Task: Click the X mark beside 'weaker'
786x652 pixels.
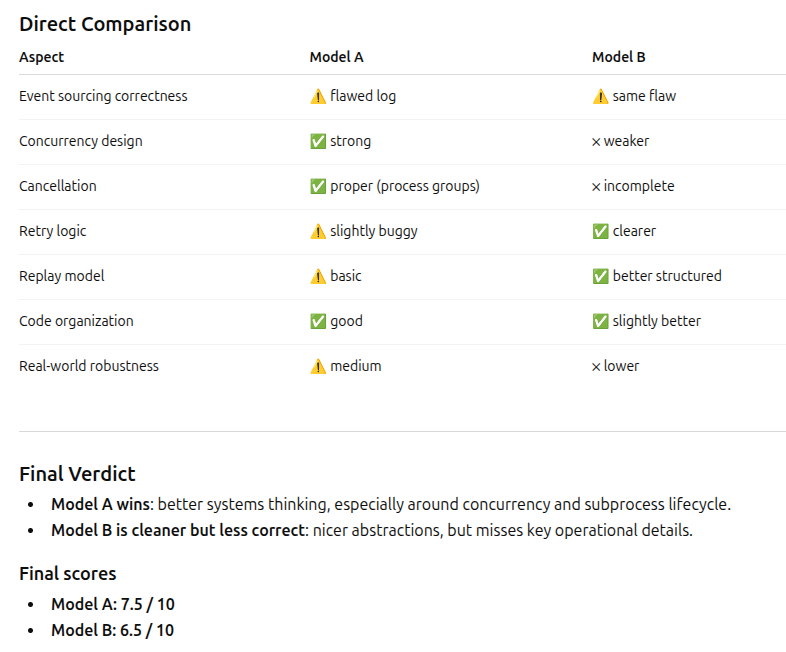Action: pyautogui.click(x=596, y=142)
